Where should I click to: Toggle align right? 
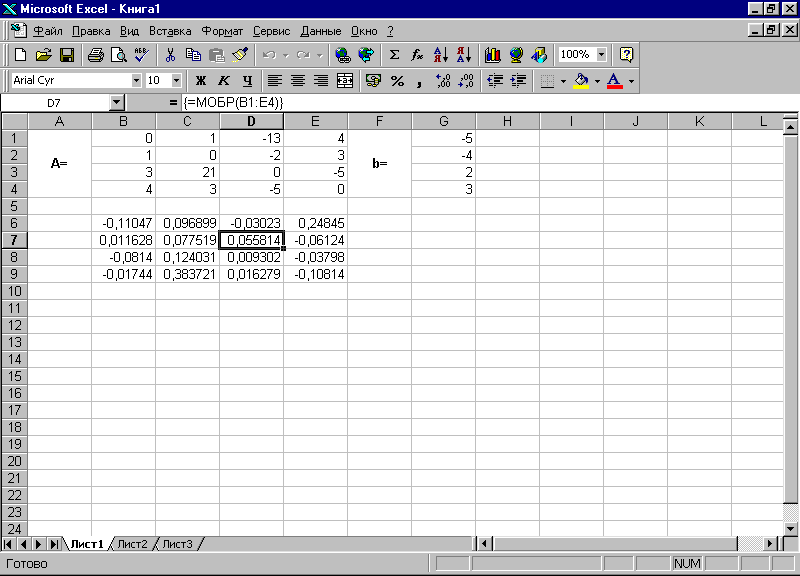click(x=321, y=81)
